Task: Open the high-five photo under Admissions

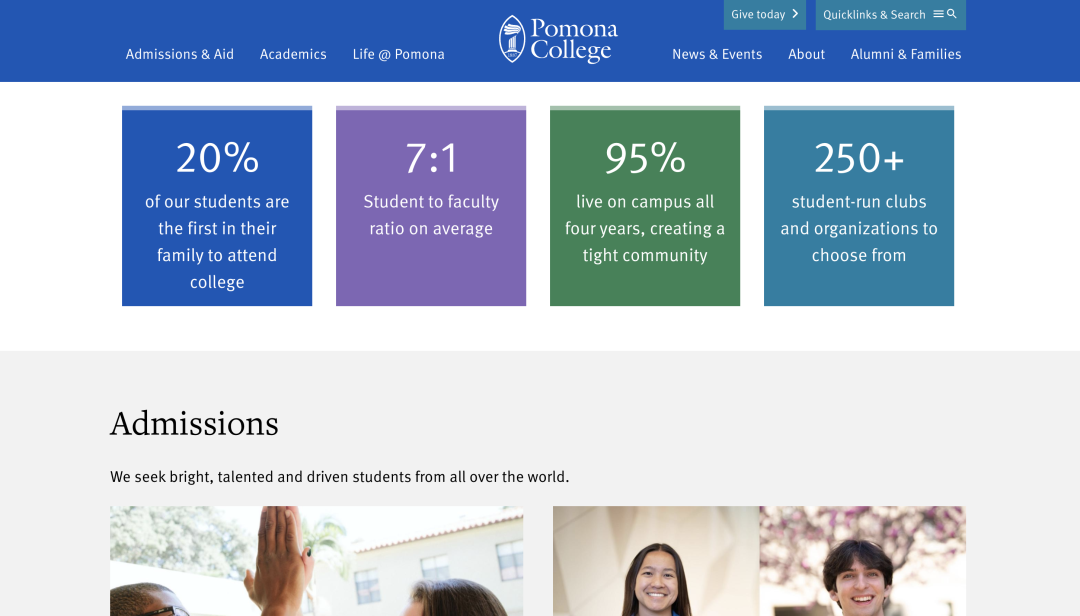Action: pyautogui.click(x=316, y=561)
